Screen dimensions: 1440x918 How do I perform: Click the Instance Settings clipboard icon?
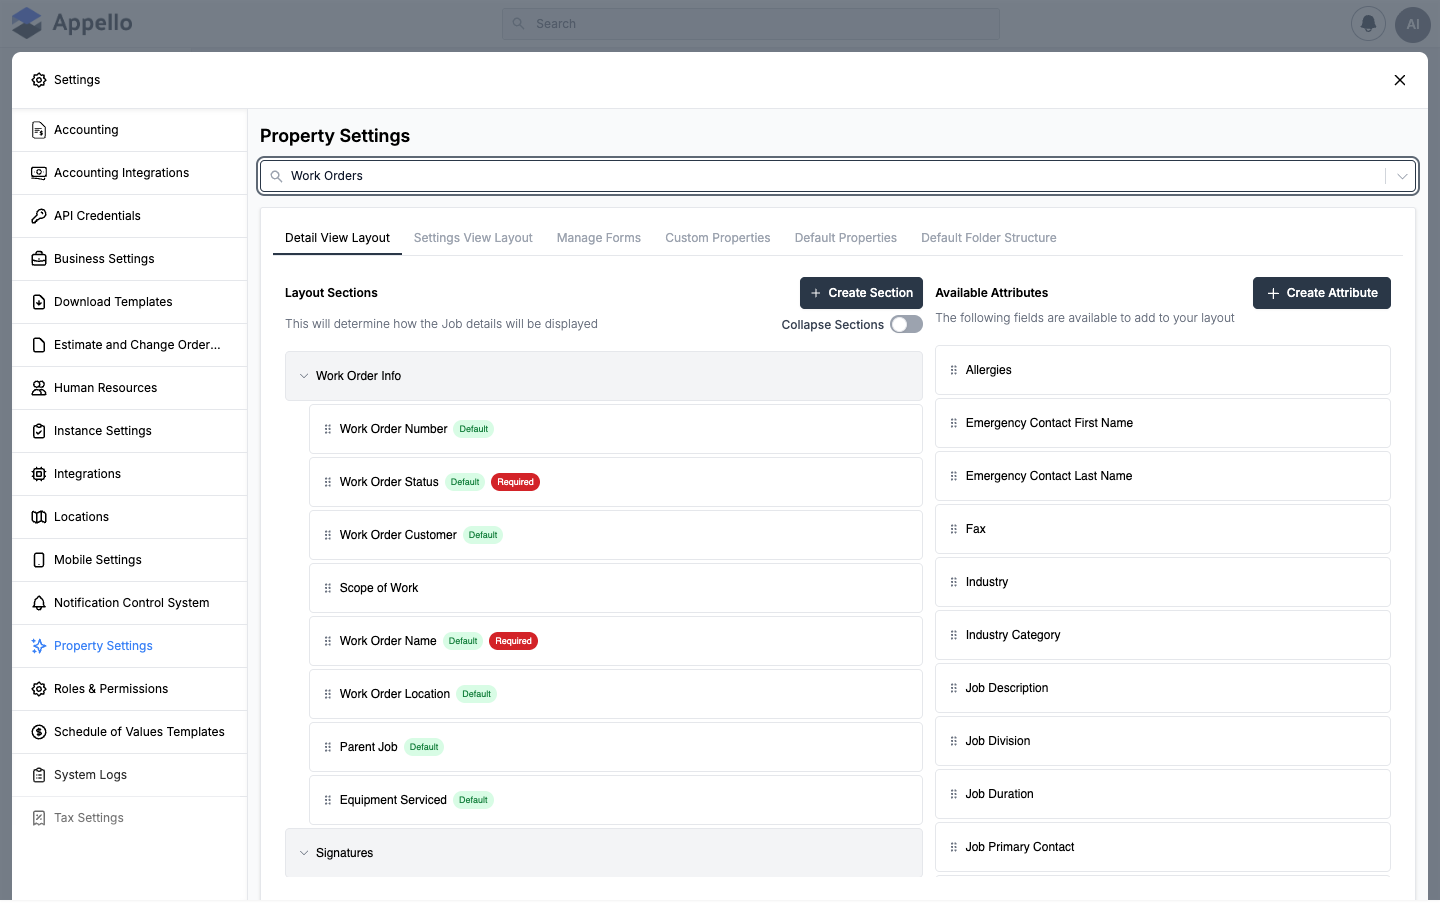click(x=39, y=431)
